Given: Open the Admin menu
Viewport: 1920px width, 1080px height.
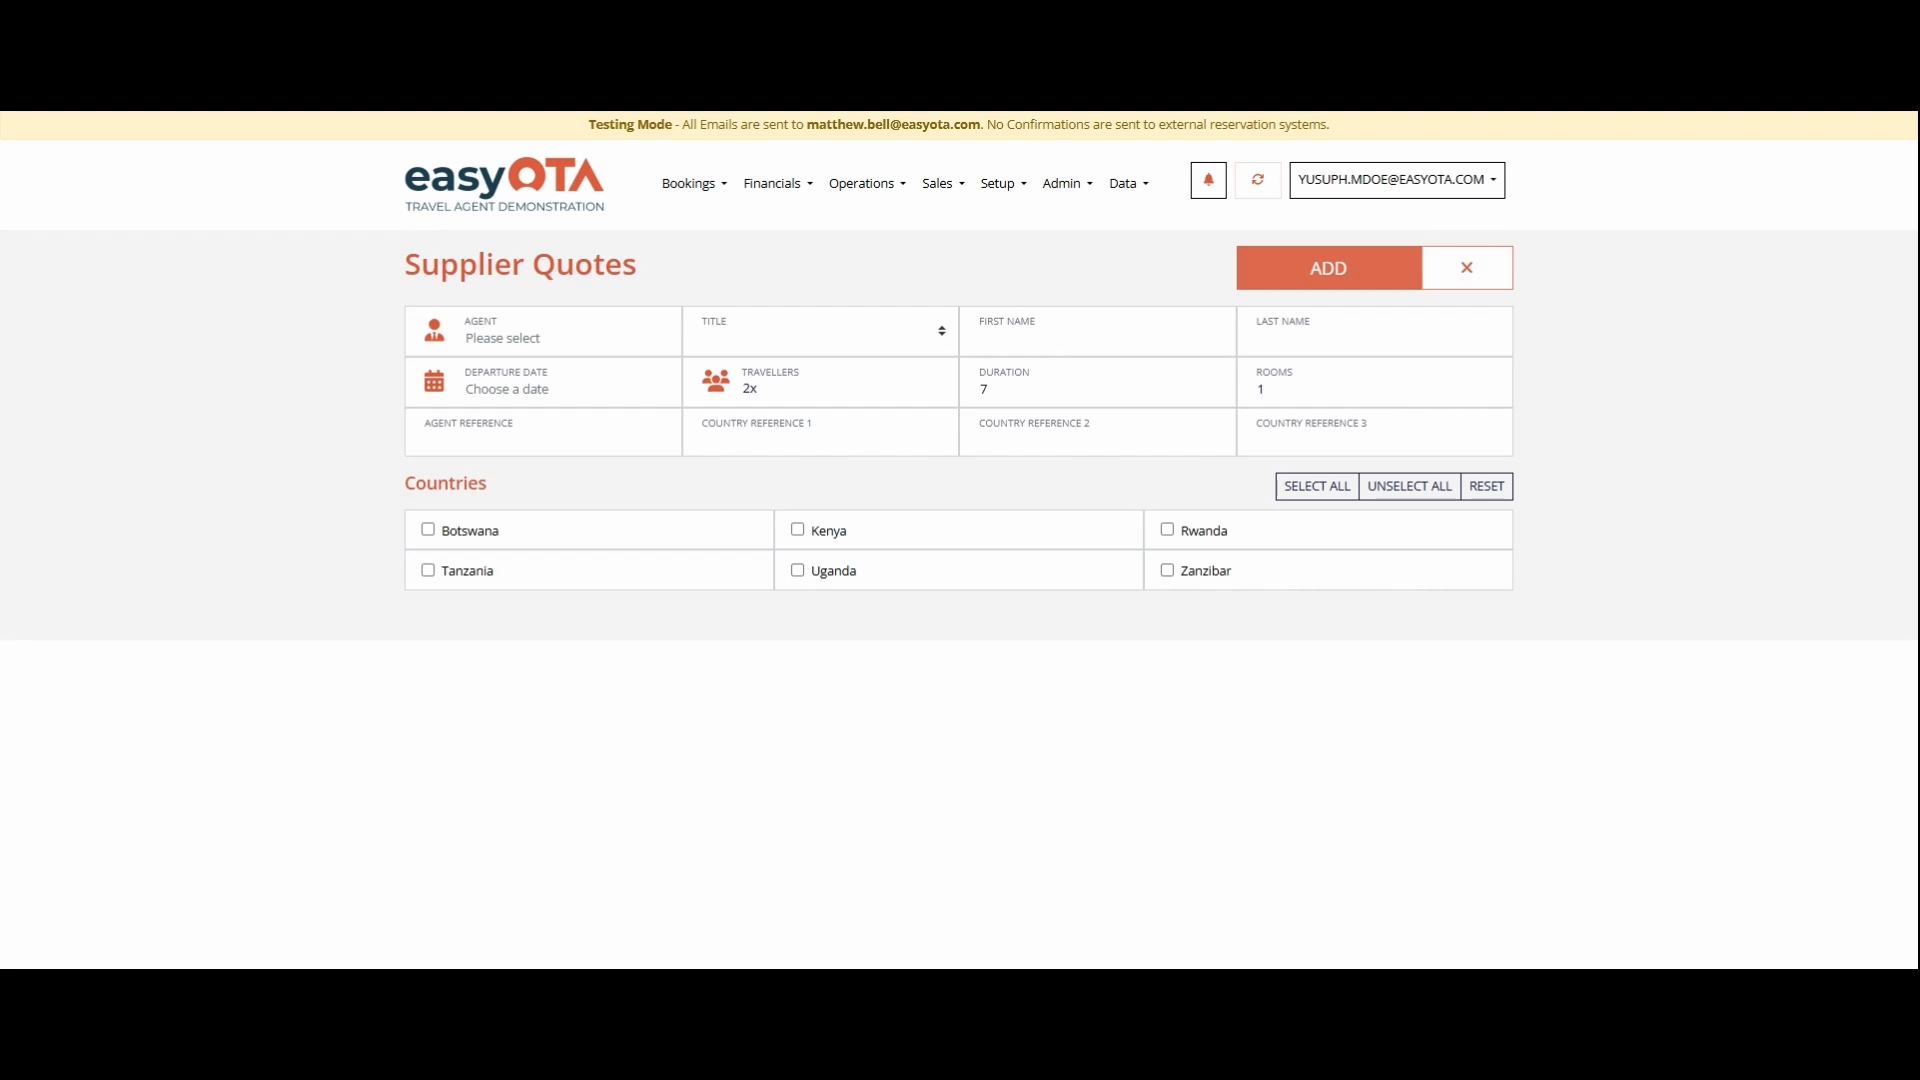Looking at the screenshot, I should pyautogui.click(x=1067, y=184).
